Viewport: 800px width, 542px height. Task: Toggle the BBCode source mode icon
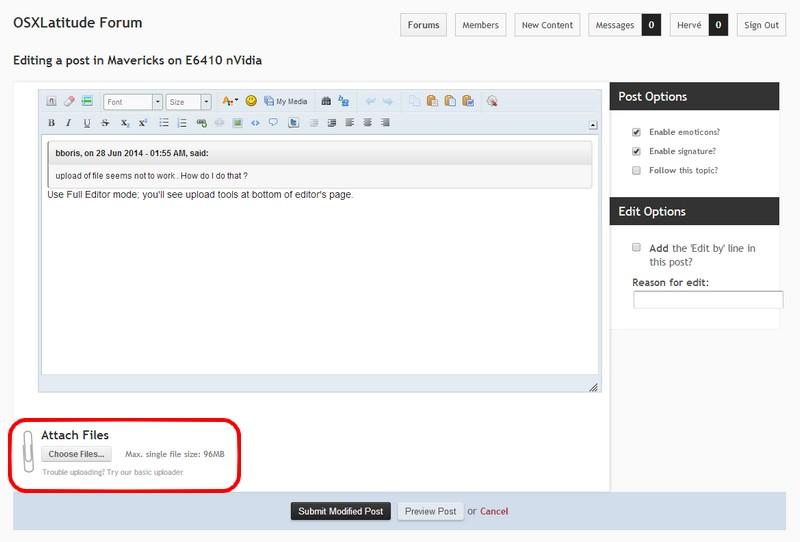point(52,101)
